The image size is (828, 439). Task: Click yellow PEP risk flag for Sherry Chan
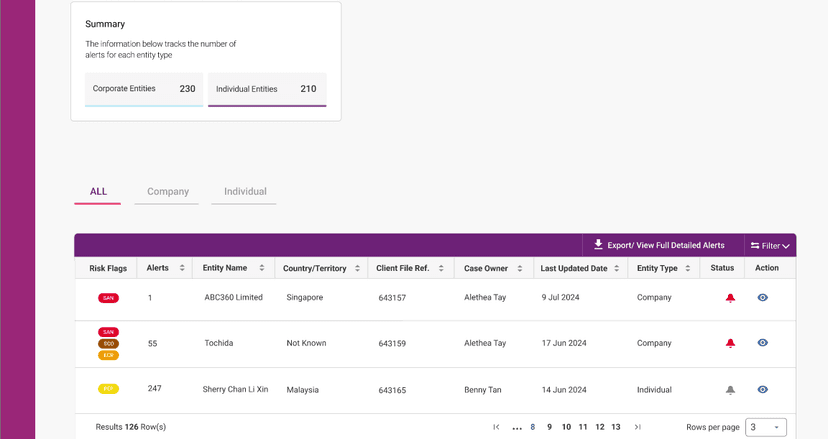[x=108, y=389]
